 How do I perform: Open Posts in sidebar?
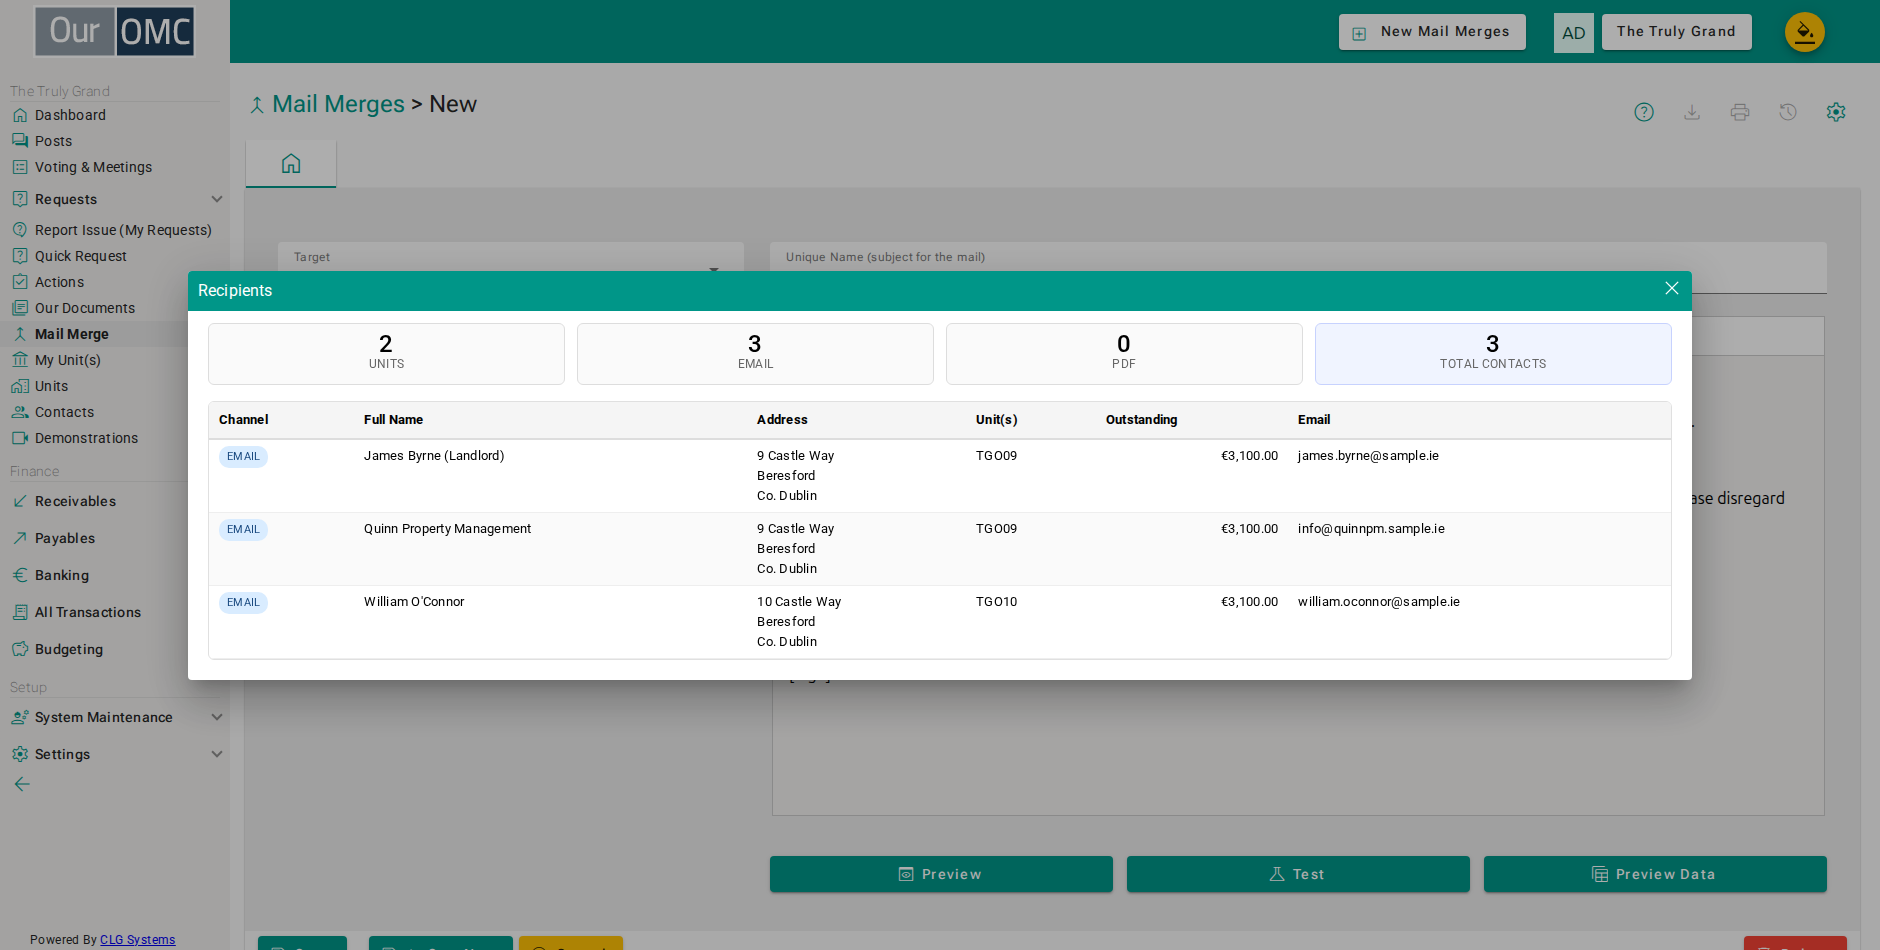pyautogui.click(x=53, y=141)
